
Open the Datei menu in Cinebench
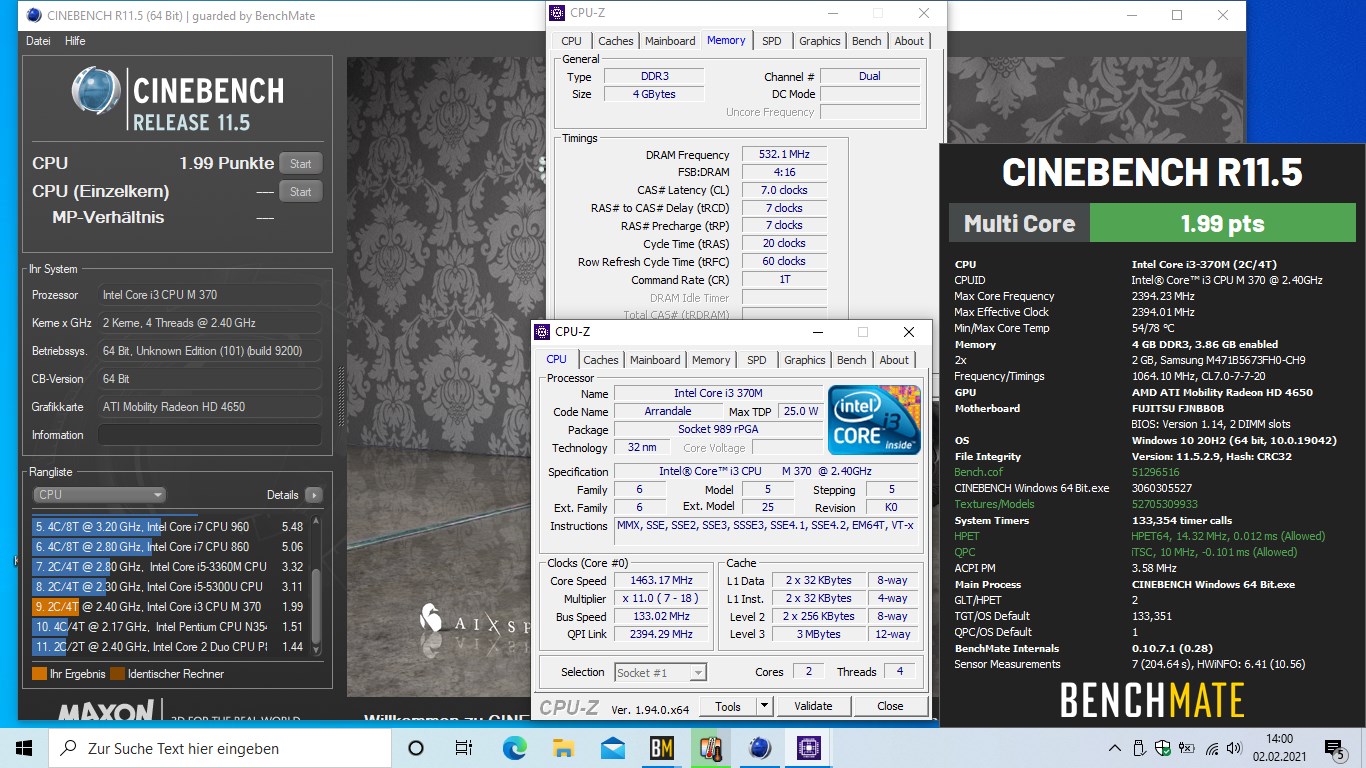38,41
